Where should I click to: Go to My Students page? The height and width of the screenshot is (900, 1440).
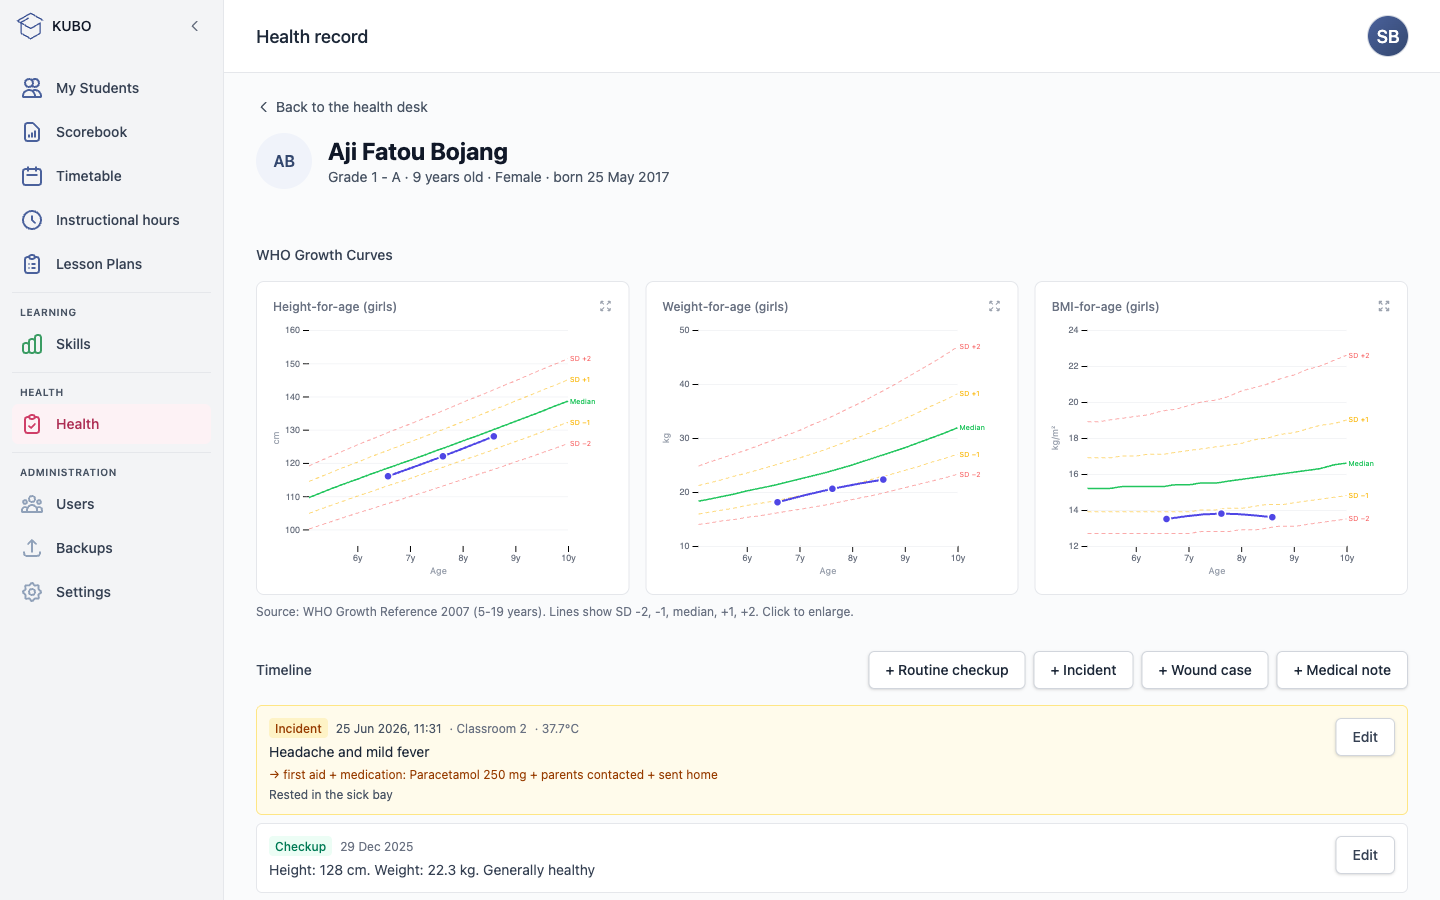(112, 88)
